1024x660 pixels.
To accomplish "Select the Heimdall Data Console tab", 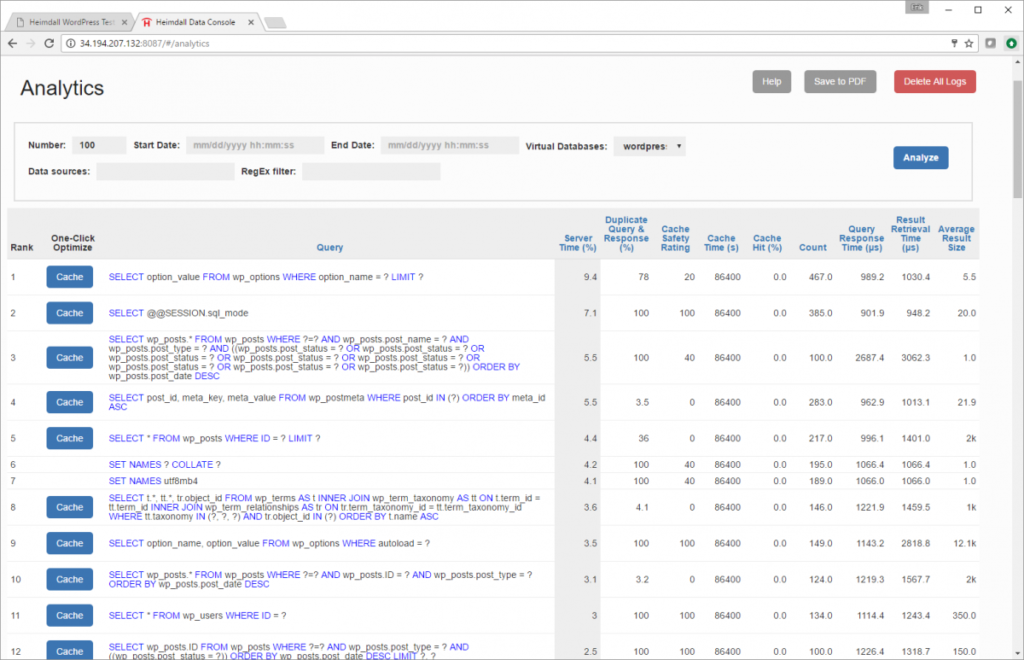I will coord(197,22).
